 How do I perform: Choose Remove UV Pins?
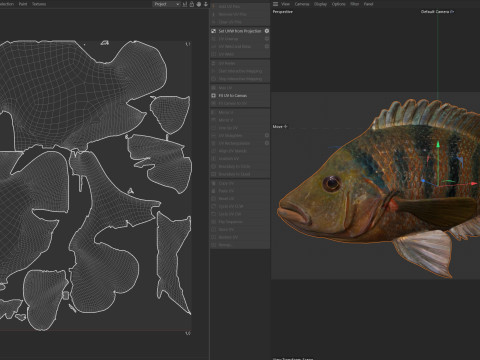pos(240,14)
